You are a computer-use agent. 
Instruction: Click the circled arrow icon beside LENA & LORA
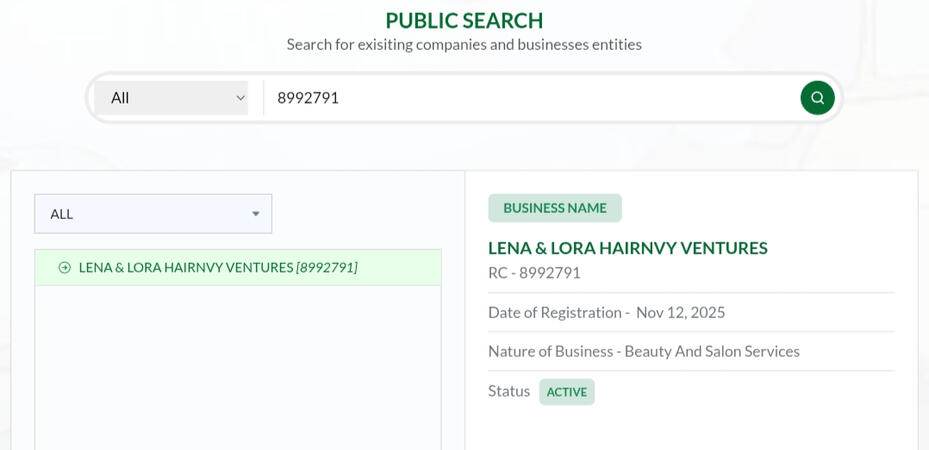tap(65, 268)
